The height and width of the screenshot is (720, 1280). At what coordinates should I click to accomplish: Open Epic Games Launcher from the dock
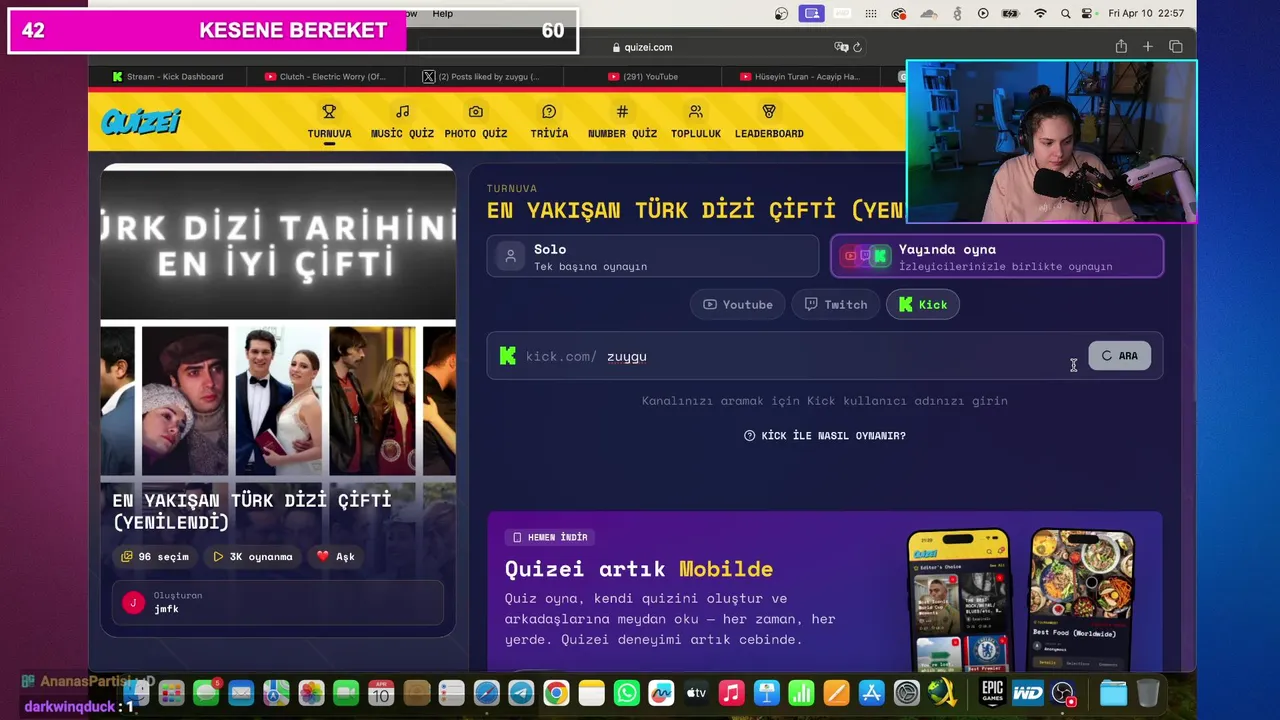click(x=992, y=692)
